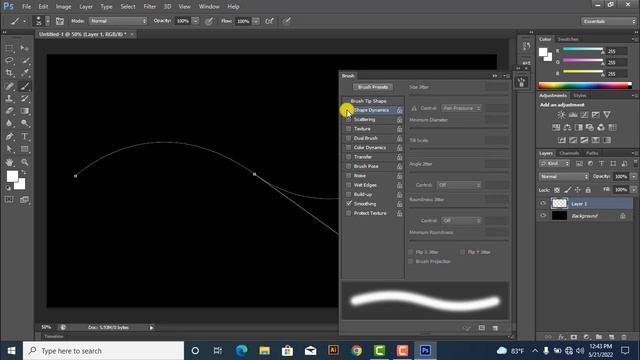Open the Opacity dropdown arrow in options bar
640x360 pixels.
(x=196, y=21)
